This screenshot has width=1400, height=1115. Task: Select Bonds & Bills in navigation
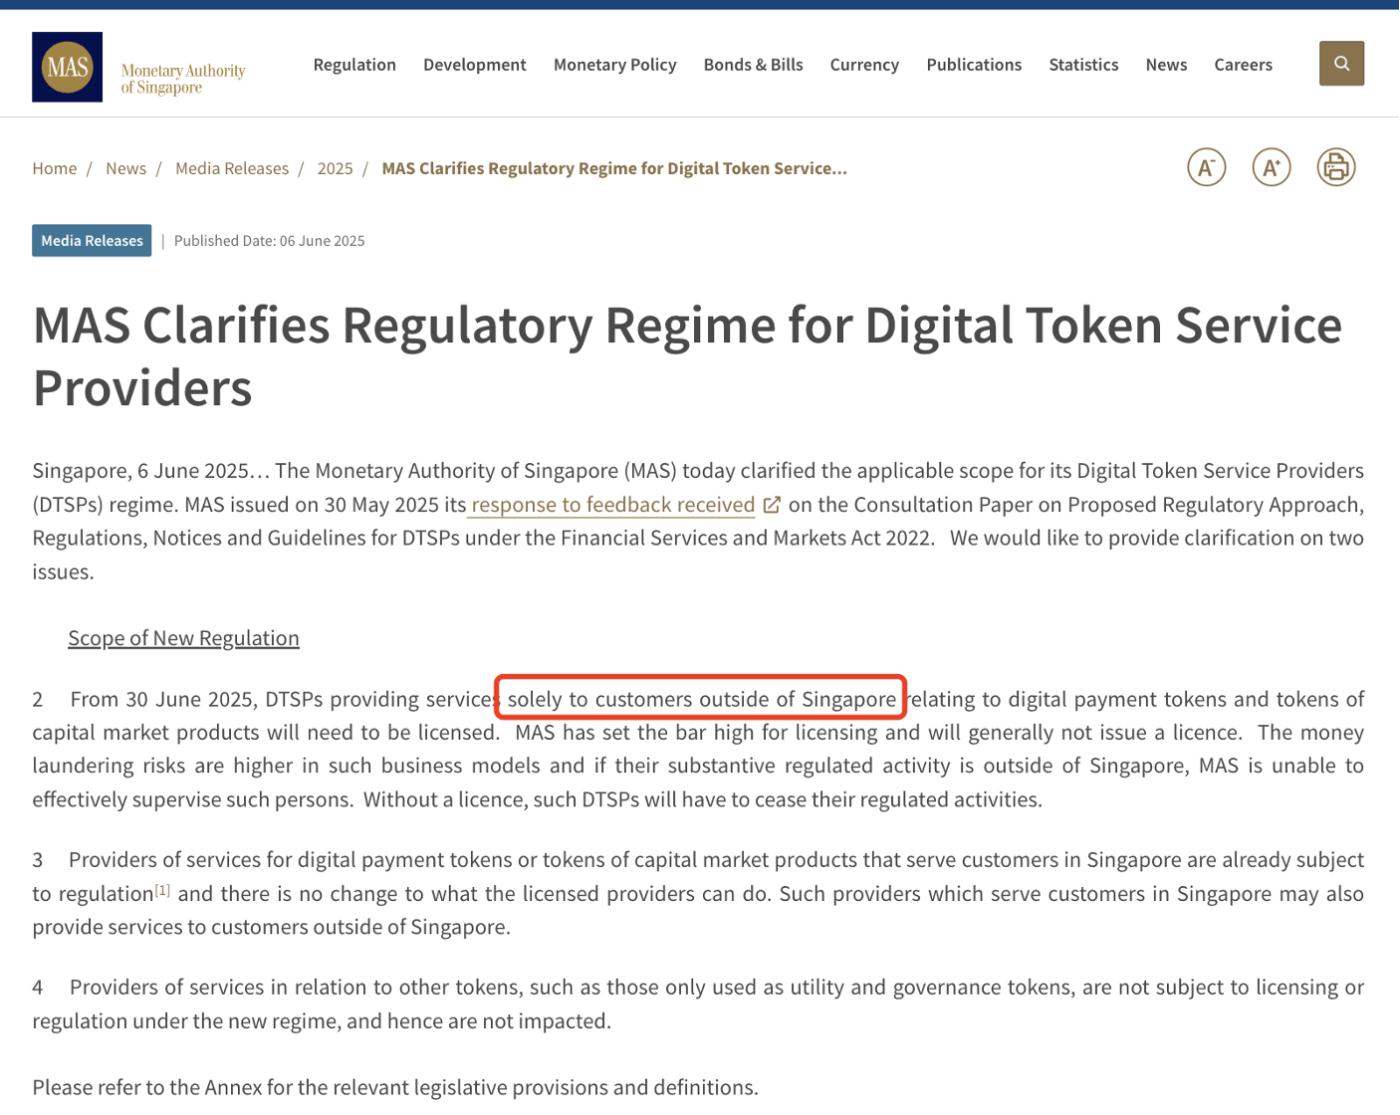coord(753,65)
